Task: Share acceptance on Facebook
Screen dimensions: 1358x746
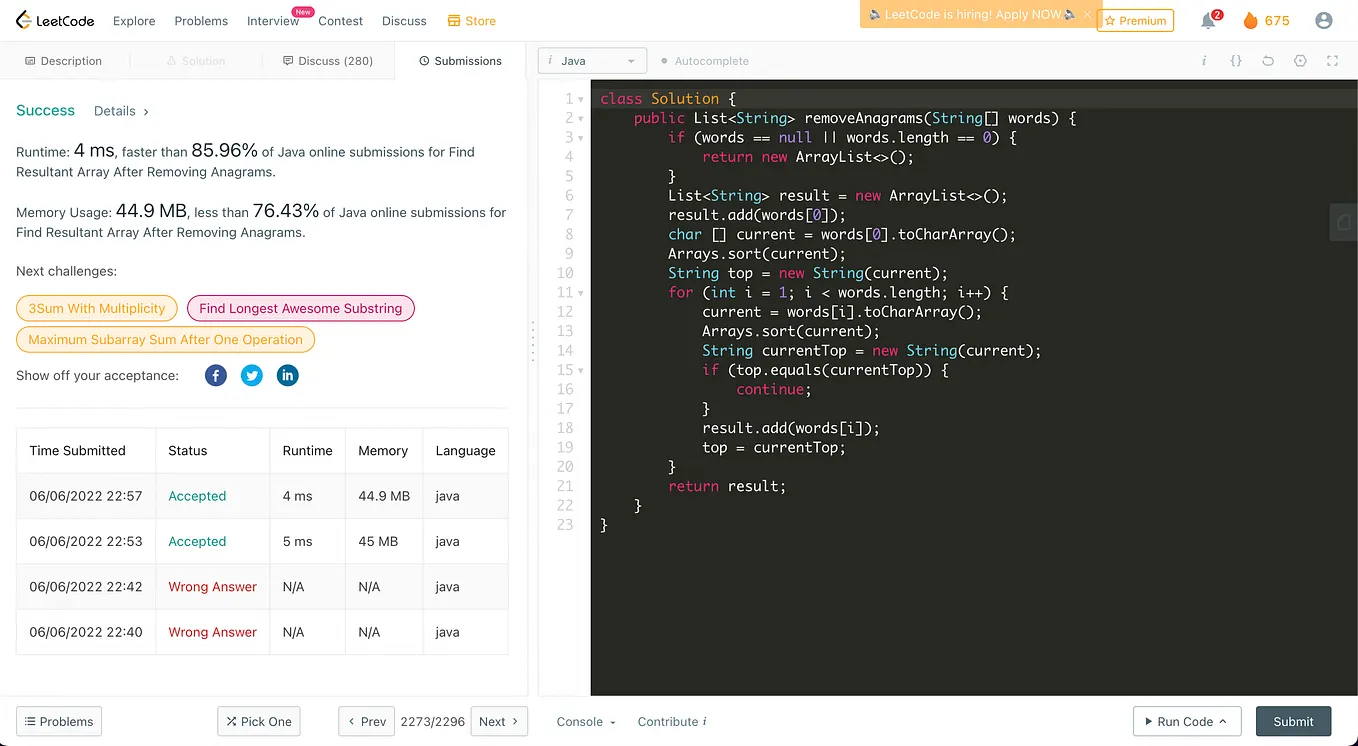Action: click(x=216, y=375)
